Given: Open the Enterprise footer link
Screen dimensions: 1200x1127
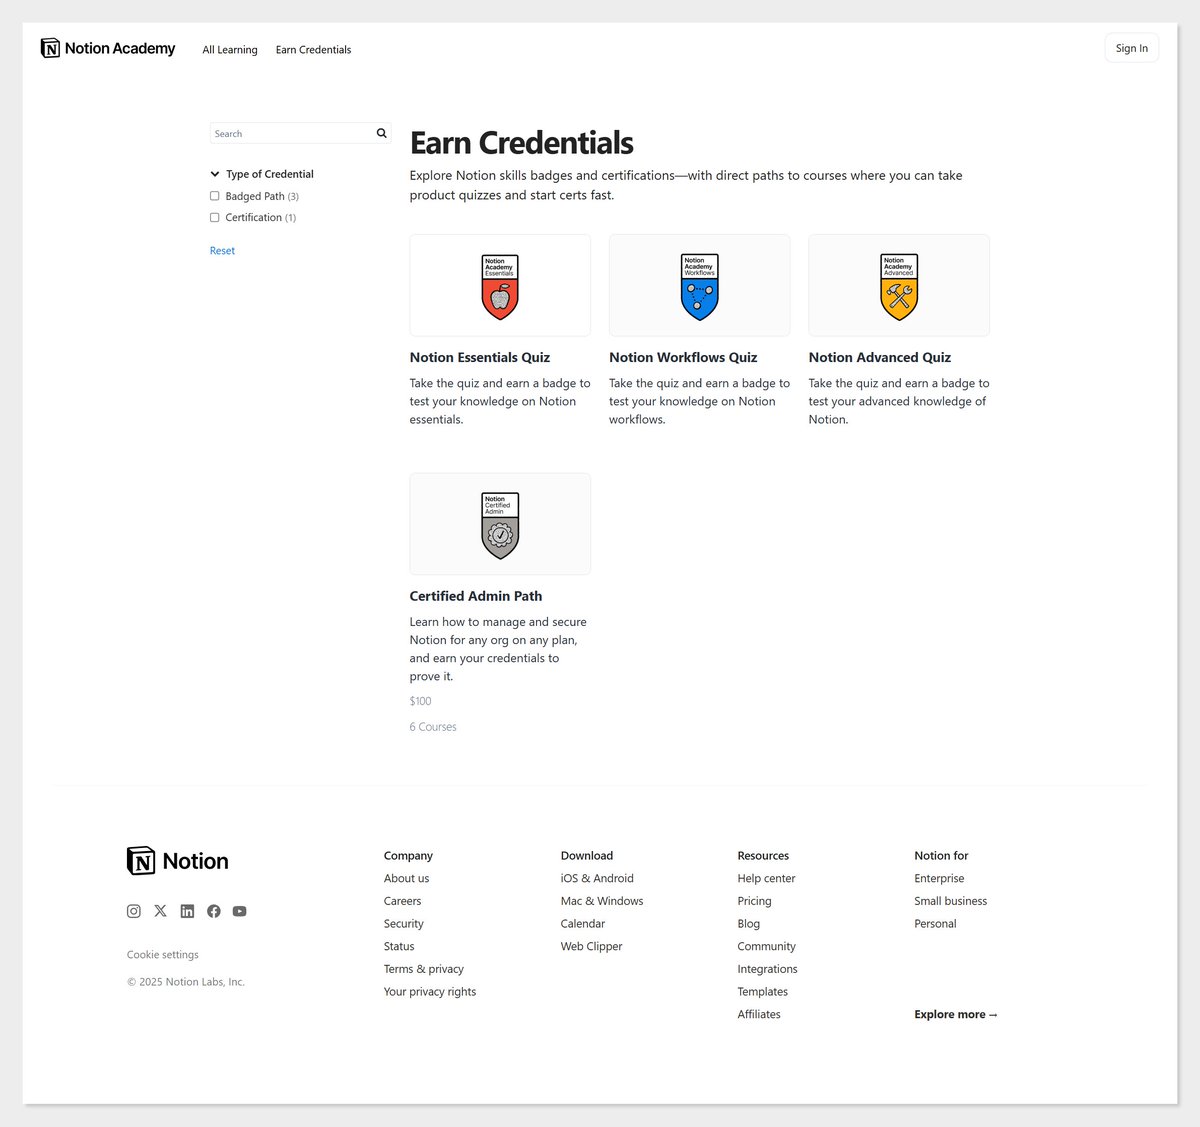Looking at the screenshot, I should [939, 878].
